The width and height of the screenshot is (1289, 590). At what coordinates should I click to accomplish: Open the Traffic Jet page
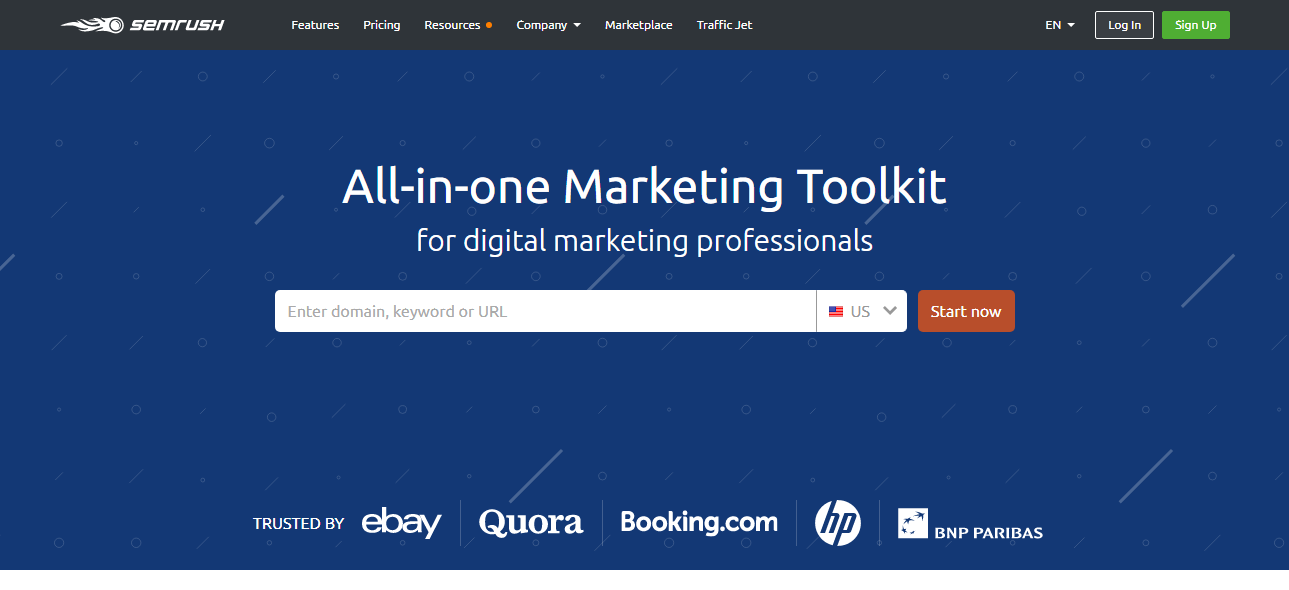click(725, 25)
